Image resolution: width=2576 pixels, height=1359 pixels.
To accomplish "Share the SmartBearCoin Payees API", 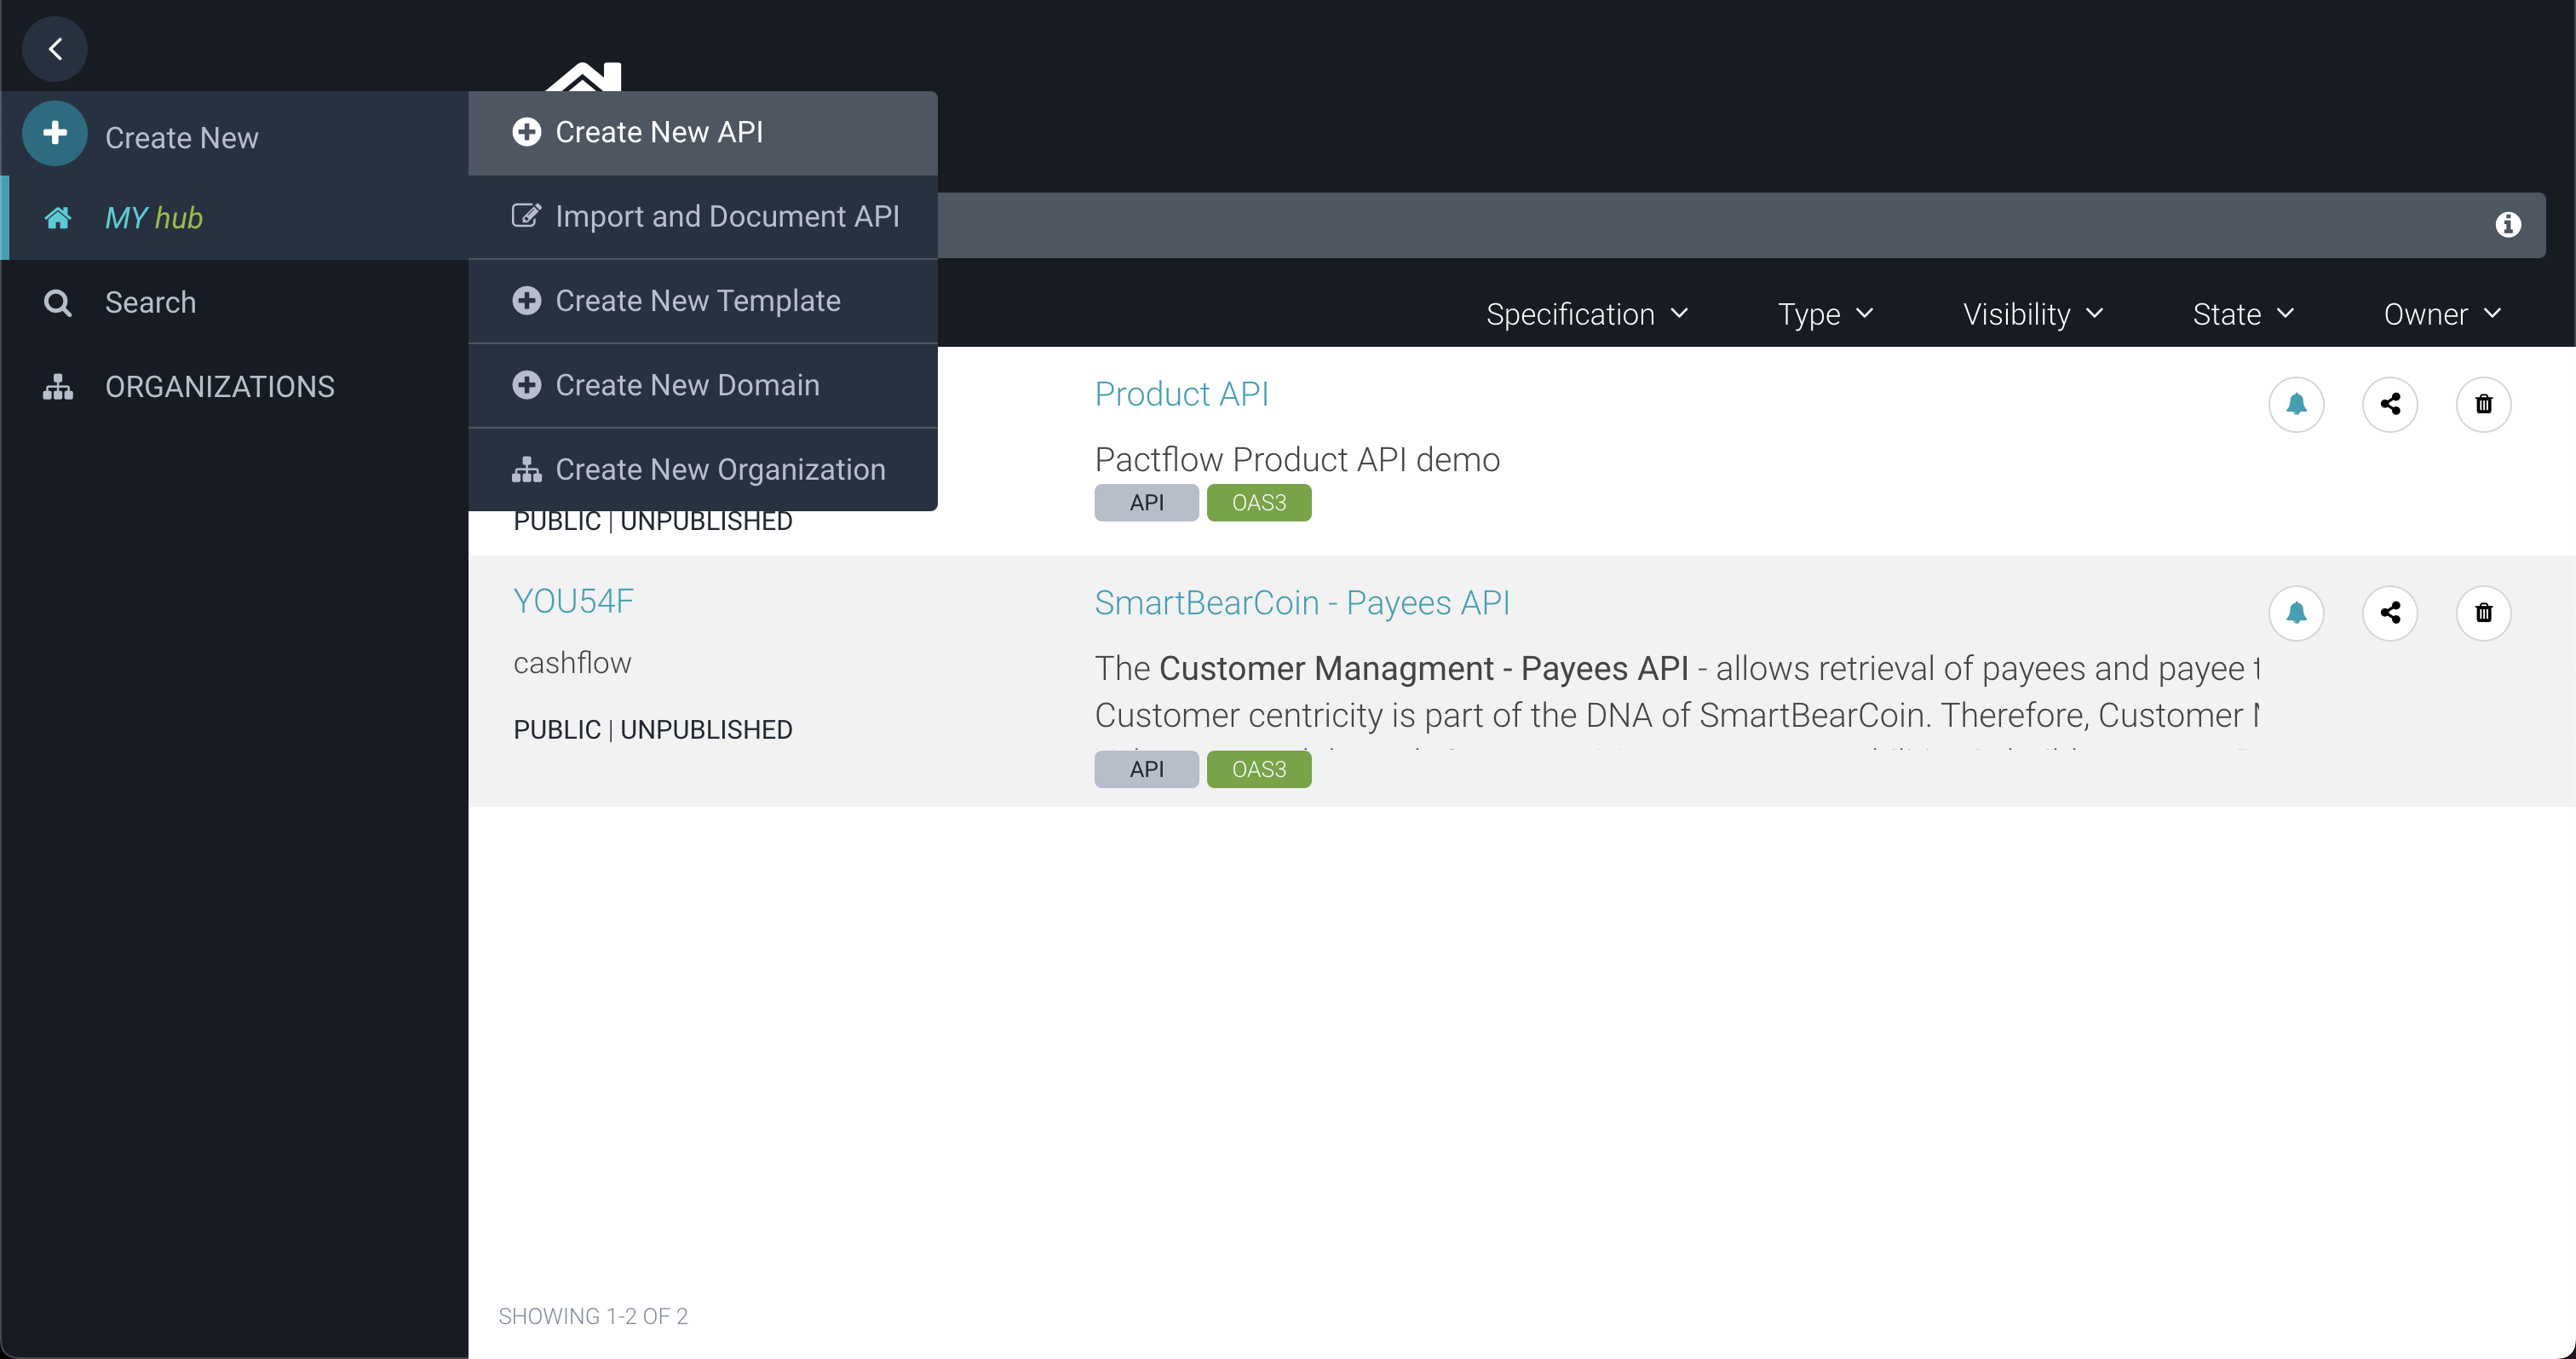I will pos(2390,613).
